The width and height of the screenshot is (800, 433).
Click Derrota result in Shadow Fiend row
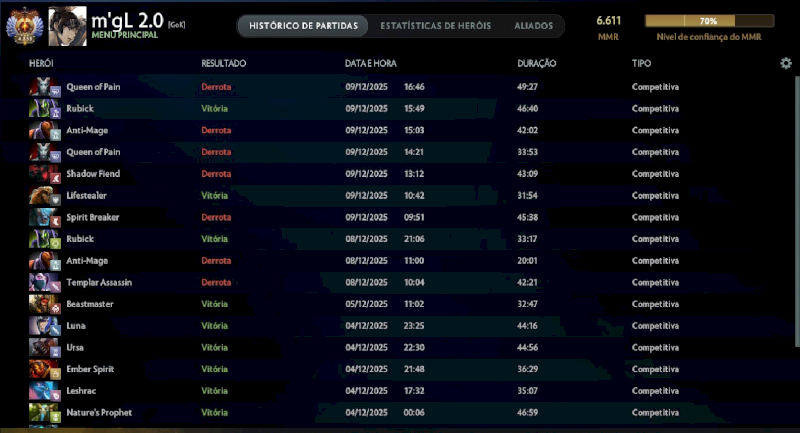pos(216,174)
